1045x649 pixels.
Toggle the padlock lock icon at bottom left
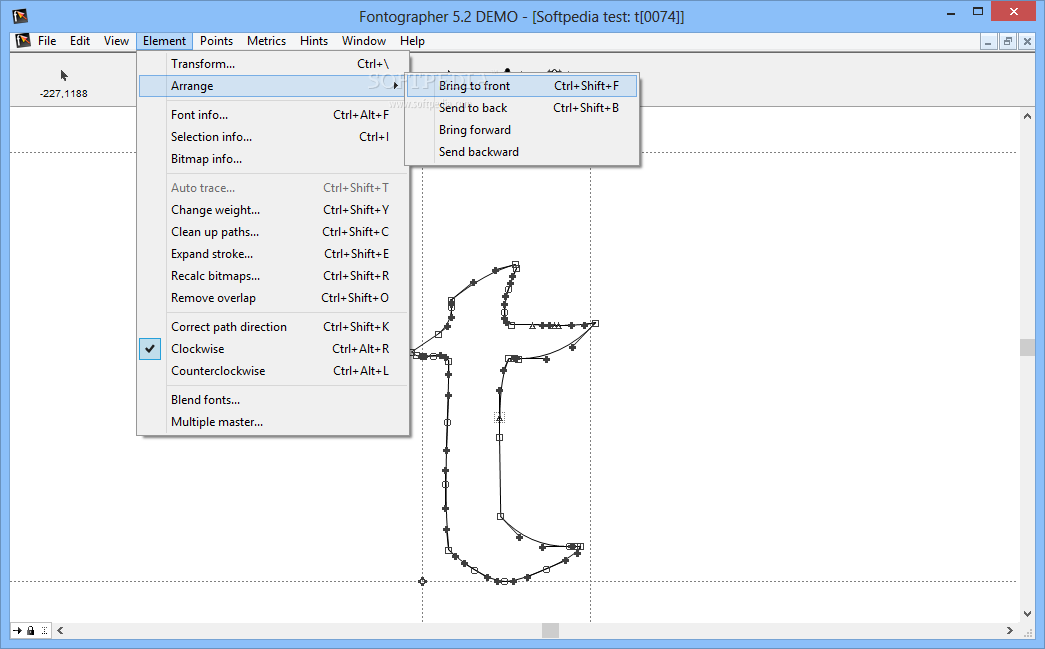point(31,630)
